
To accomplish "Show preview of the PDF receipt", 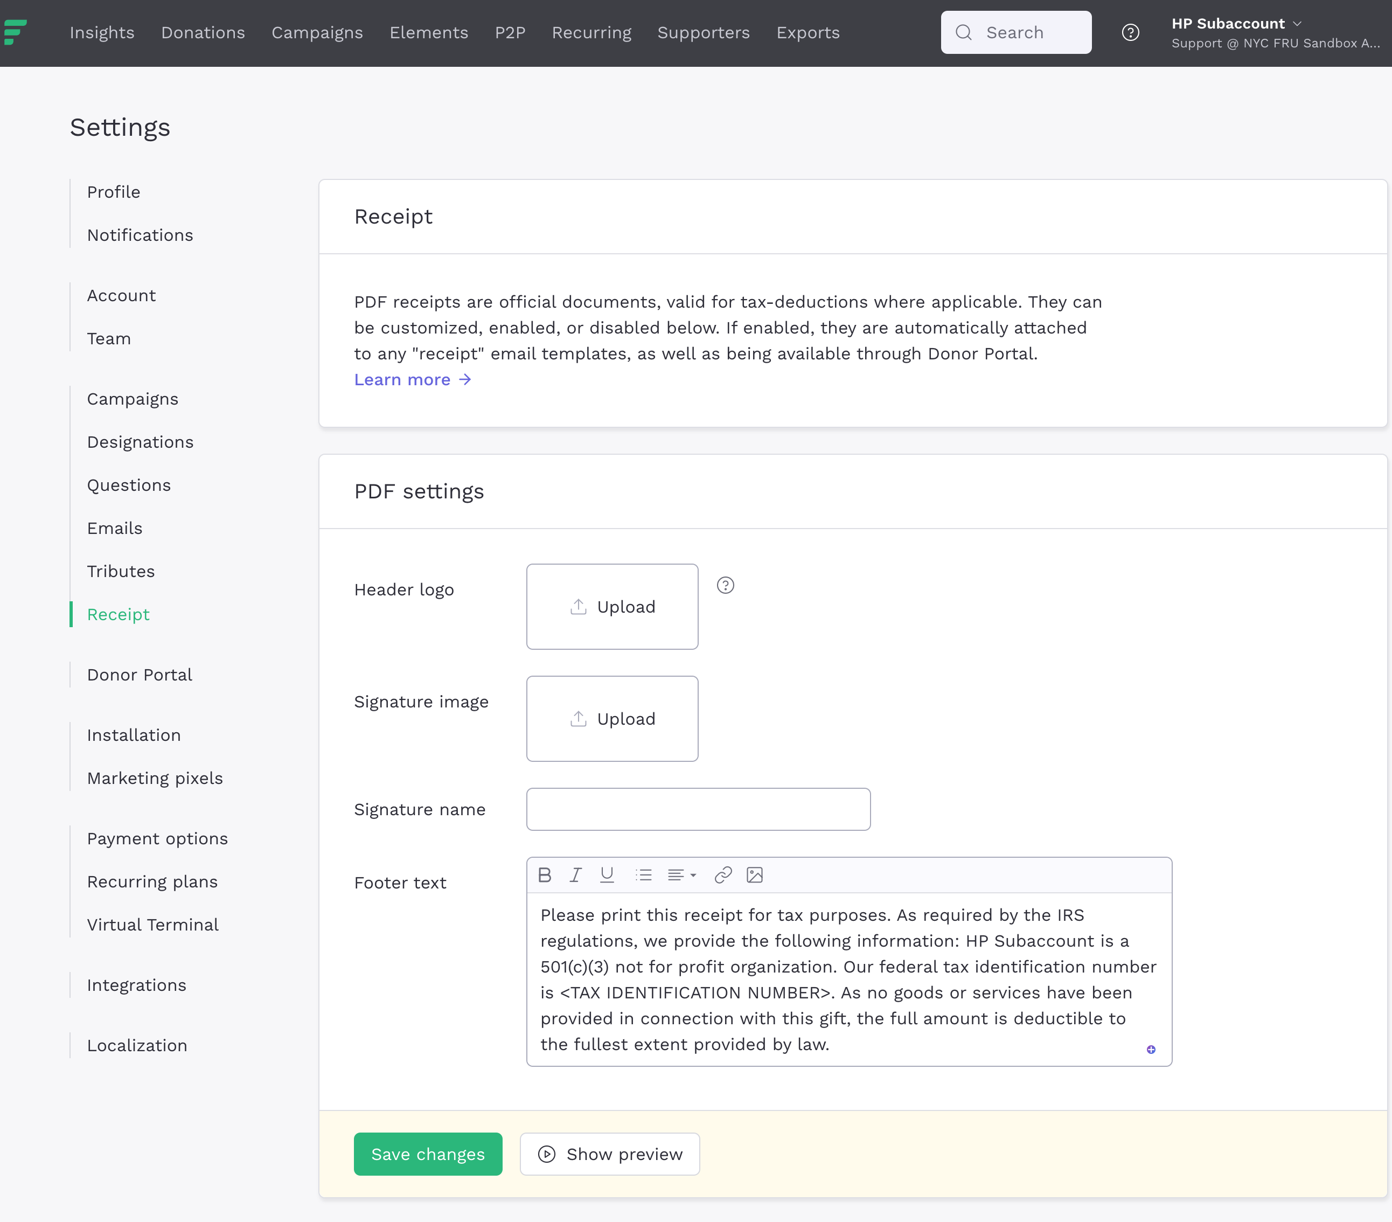I will click(x=610, y=1154).
